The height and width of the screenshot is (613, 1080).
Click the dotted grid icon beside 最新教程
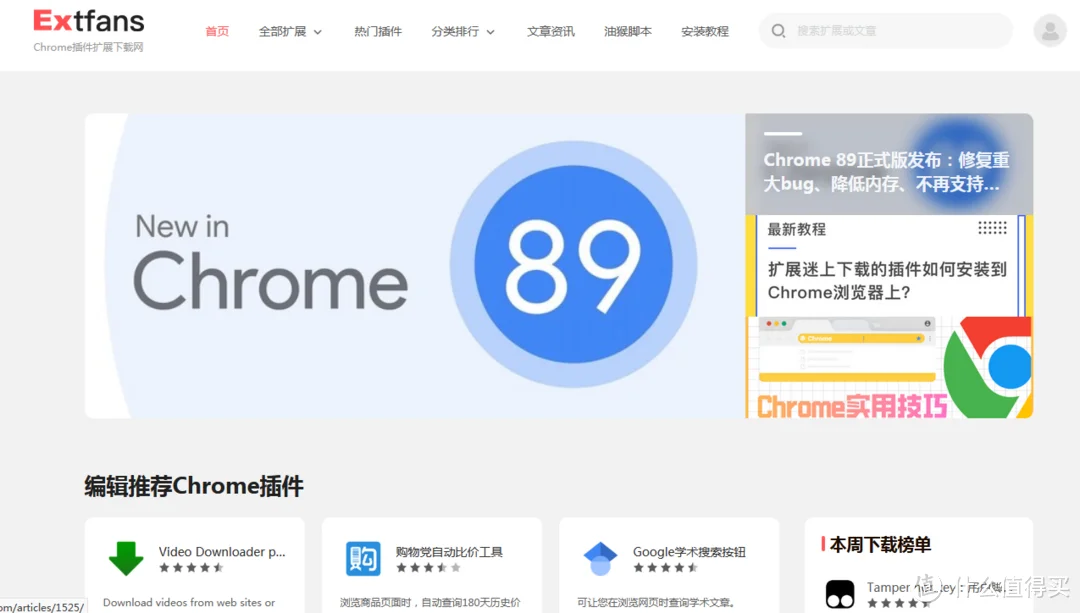click(x=993, y=228)
